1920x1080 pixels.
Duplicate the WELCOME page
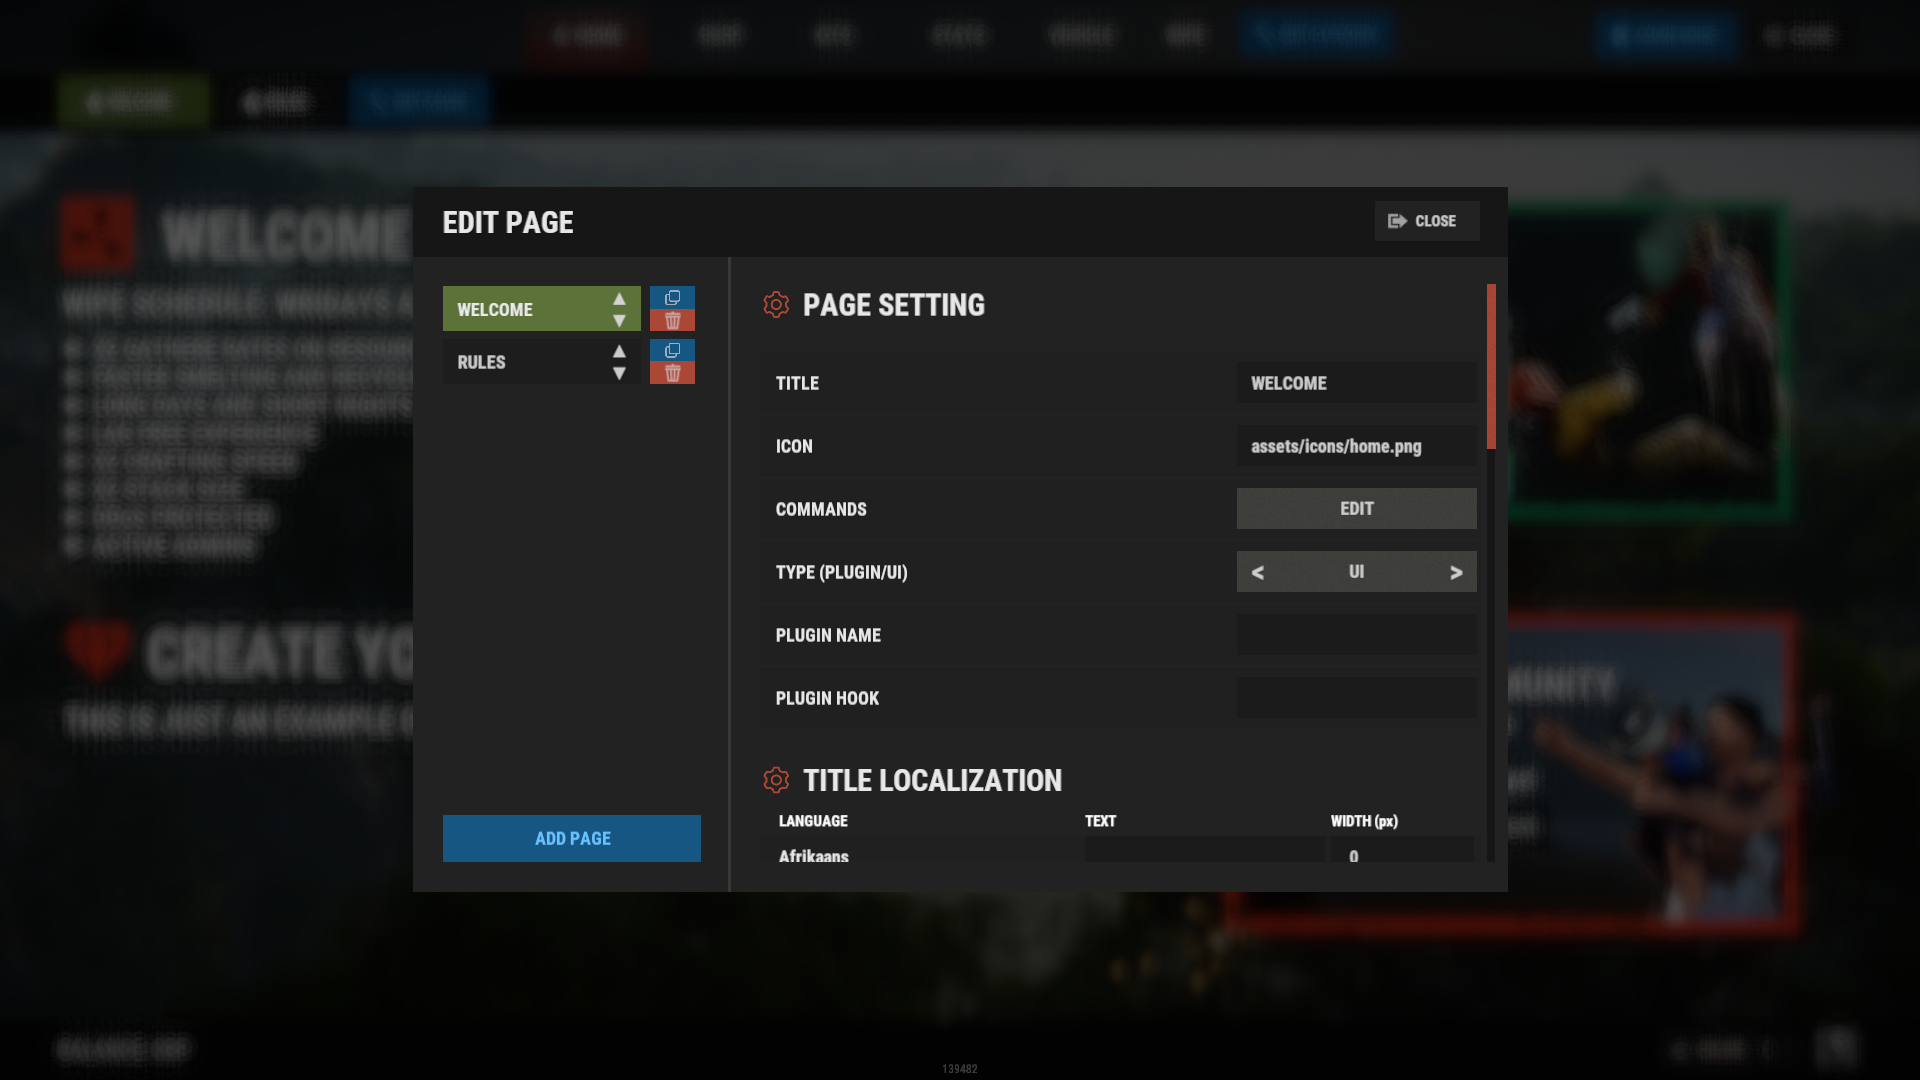pos(672,298)
